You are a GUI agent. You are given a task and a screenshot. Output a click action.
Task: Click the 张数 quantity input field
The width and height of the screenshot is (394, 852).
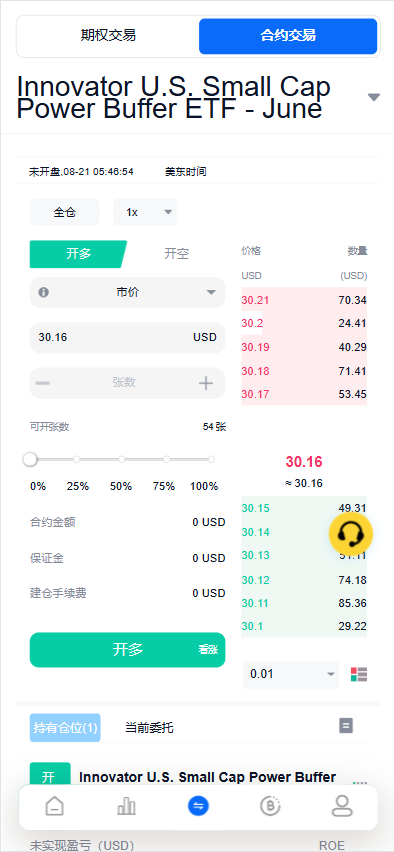124,383
